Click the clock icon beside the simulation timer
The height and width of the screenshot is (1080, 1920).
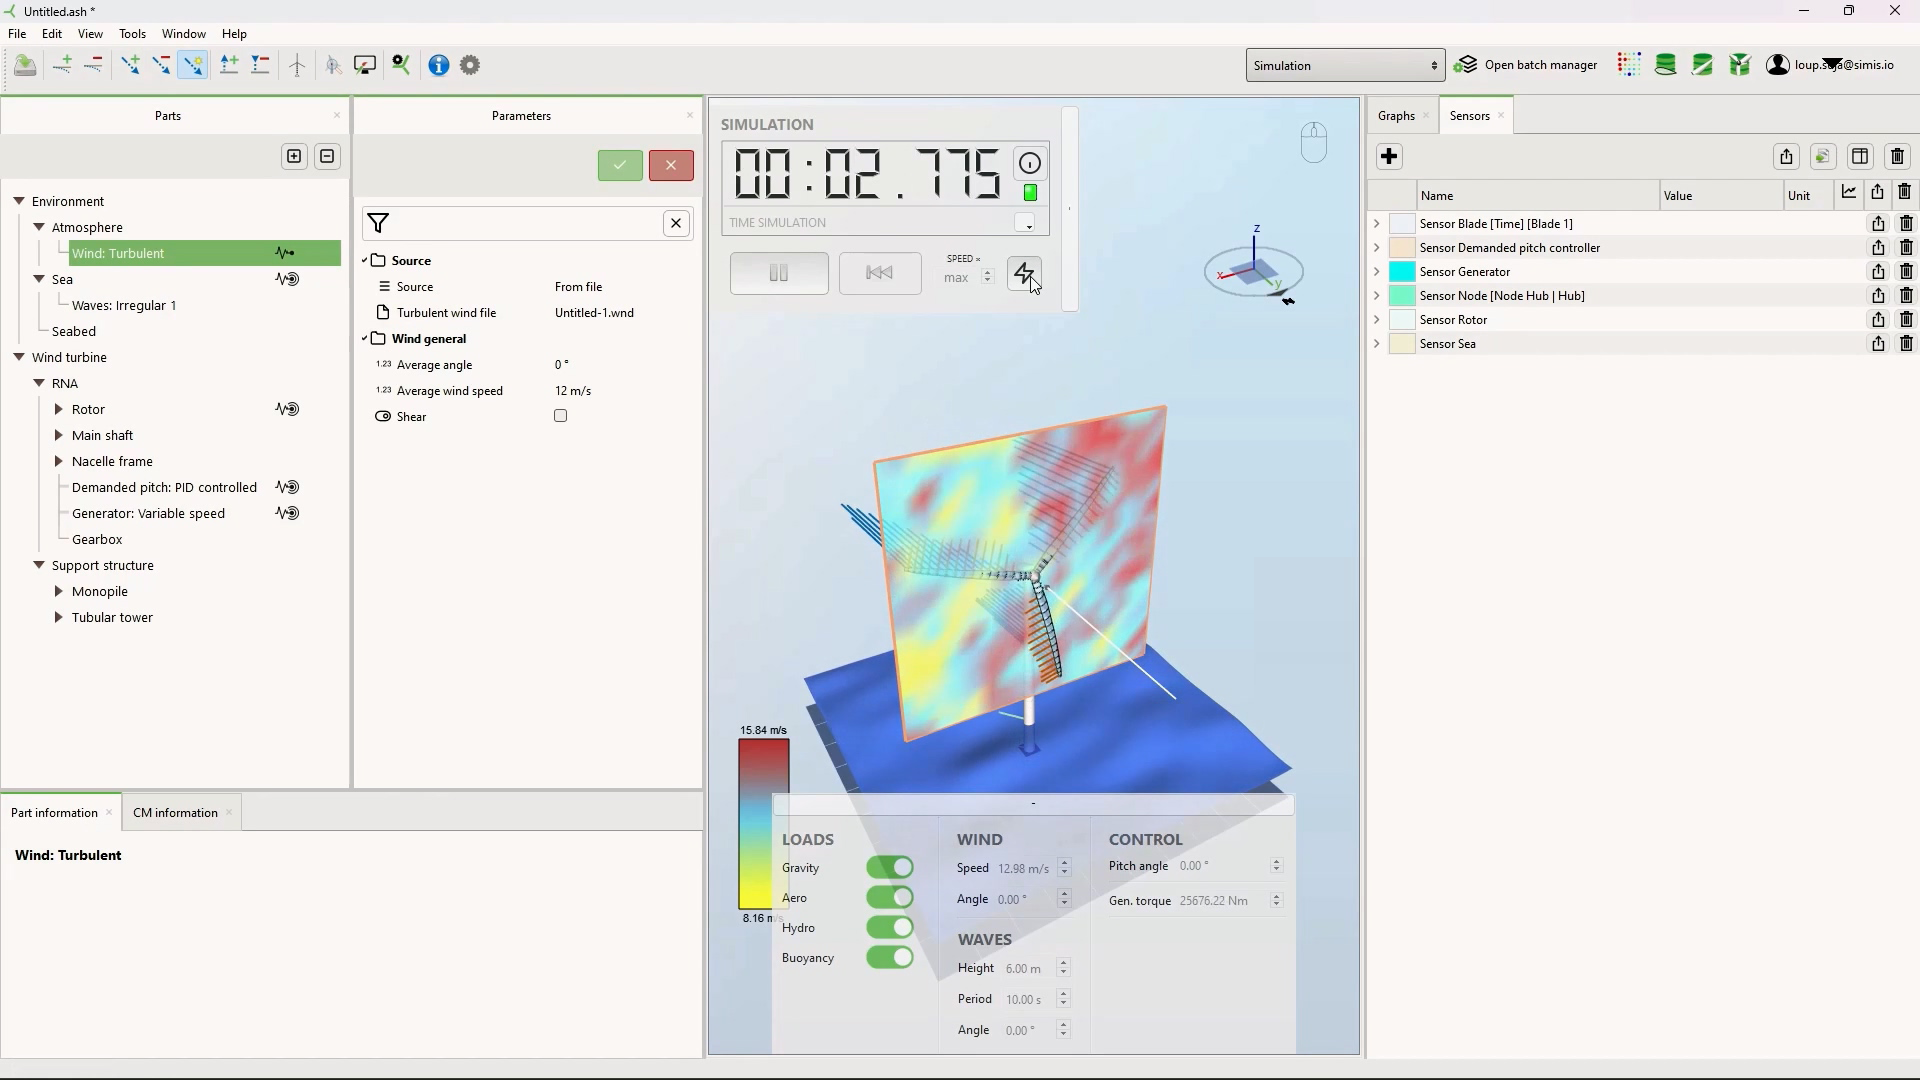[1029, 164]
